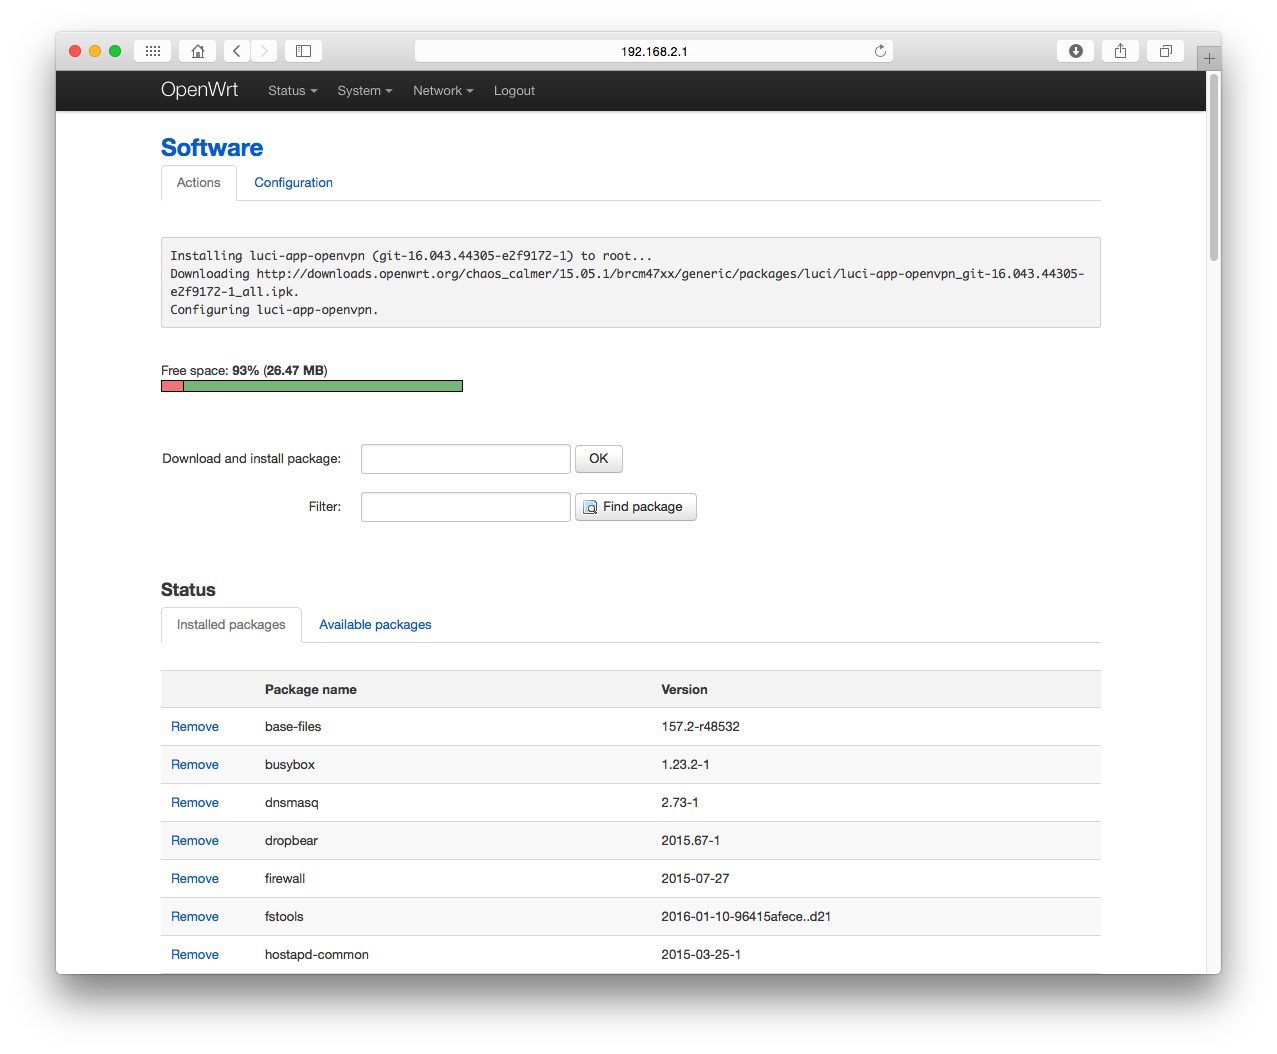Viewport: 1277px width, 1054px height.
Task: Focus the address bar showing 192.168.2.1
Action: [654, 51]
